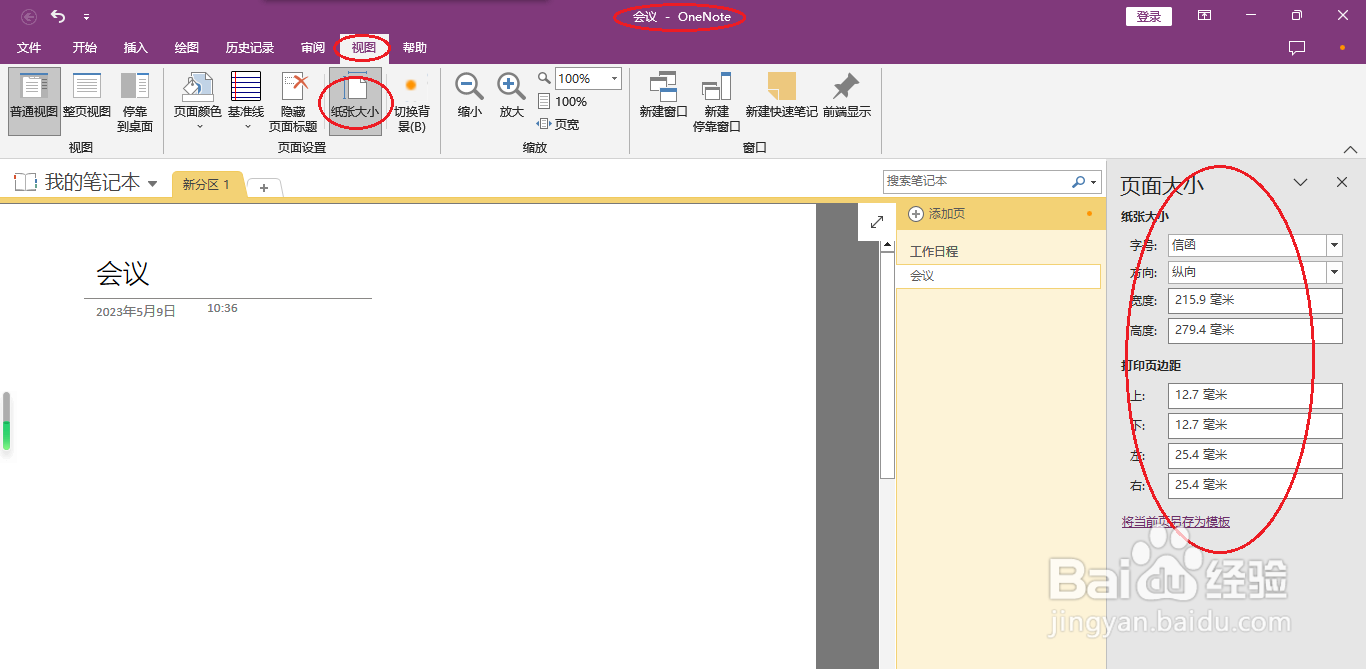
Task: Open the orientation (方向) dropdown
Action: [1334, 272]
